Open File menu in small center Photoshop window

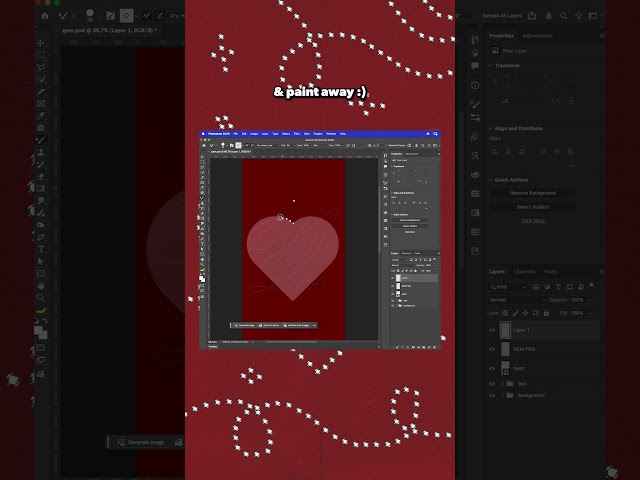[x=236, y=134]
